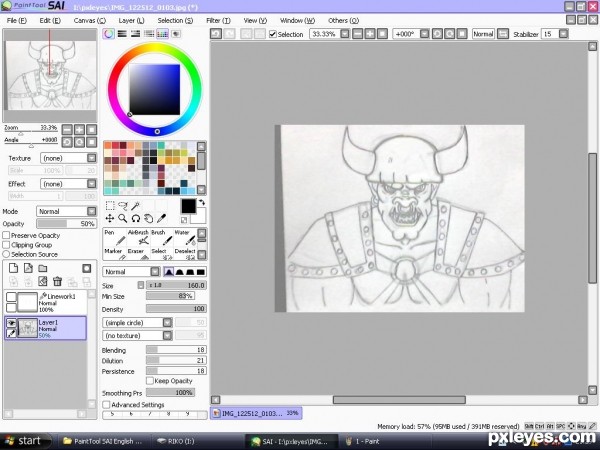Enable Preserve Opacity checkbox
This screenshot has width=600, height=450.
[x=6, y=235]
